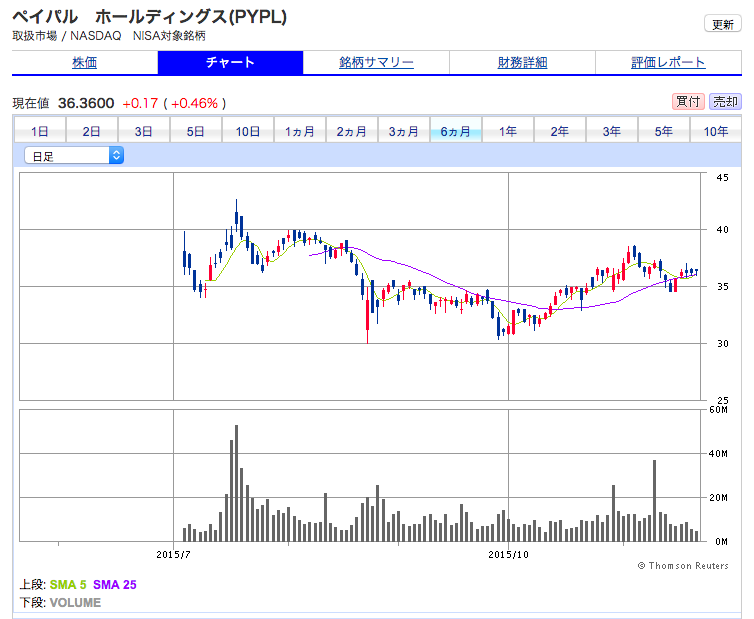Set chart period to 1ヵ月
This screenshot has width=754, height=619.
(300, 131)
